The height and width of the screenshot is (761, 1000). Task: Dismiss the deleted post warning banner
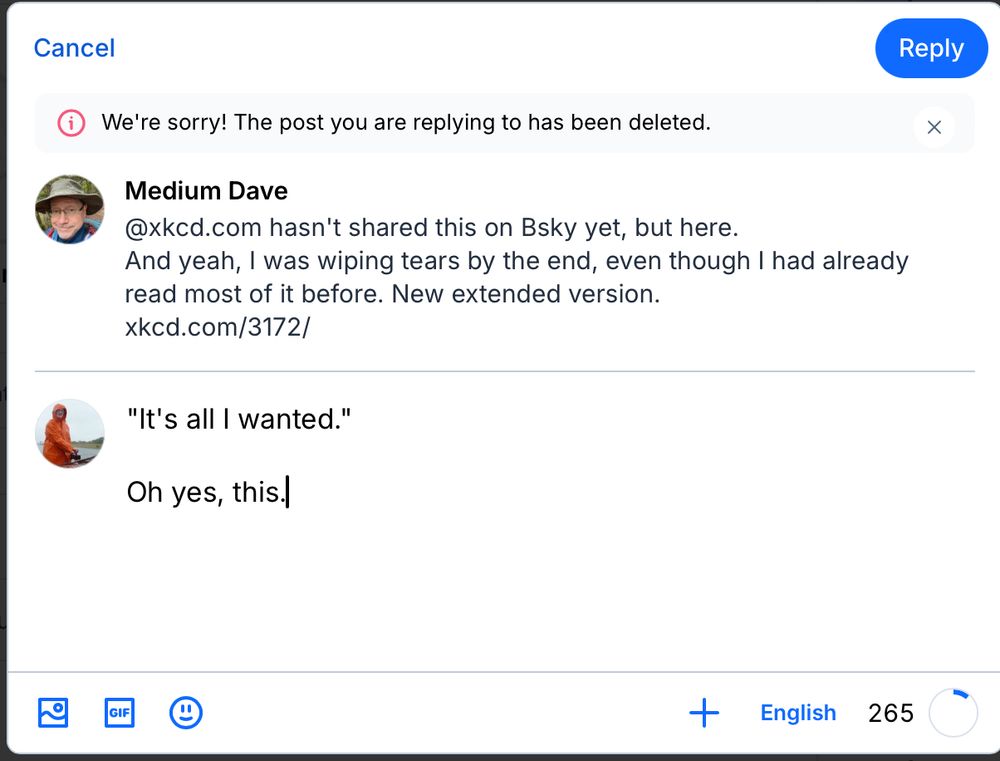point(934,127)
